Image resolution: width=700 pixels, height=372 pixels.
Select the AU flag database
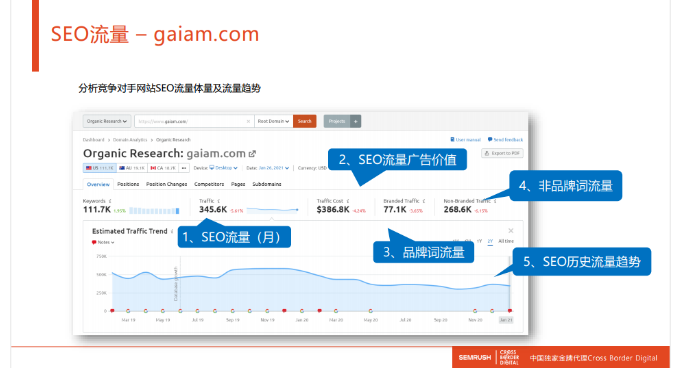tap(132, 168)
